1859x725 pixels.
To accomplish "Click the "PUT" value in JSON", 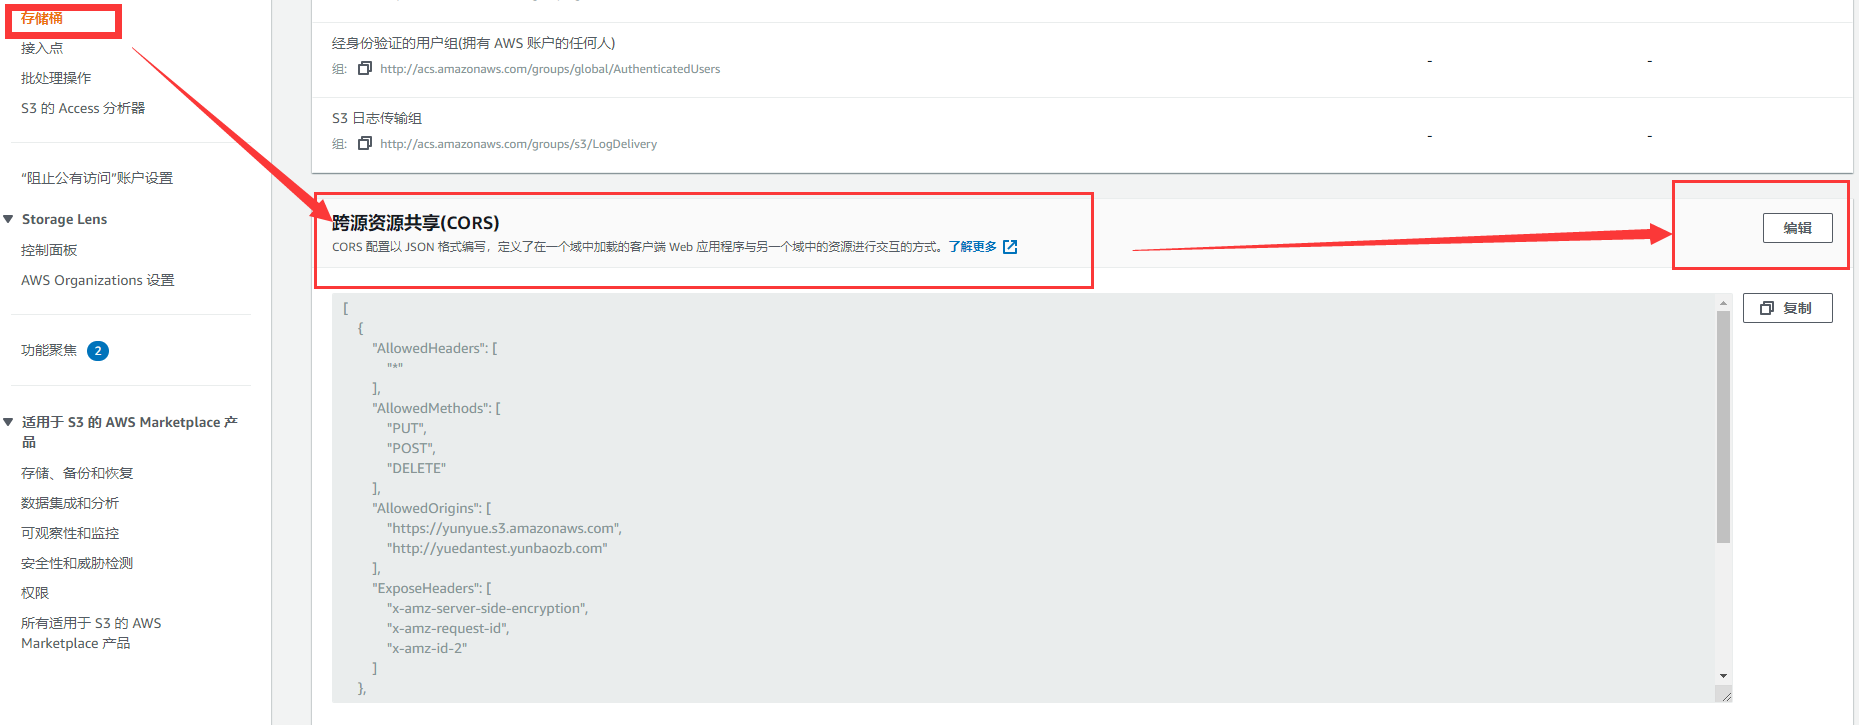I will [407, 428].
